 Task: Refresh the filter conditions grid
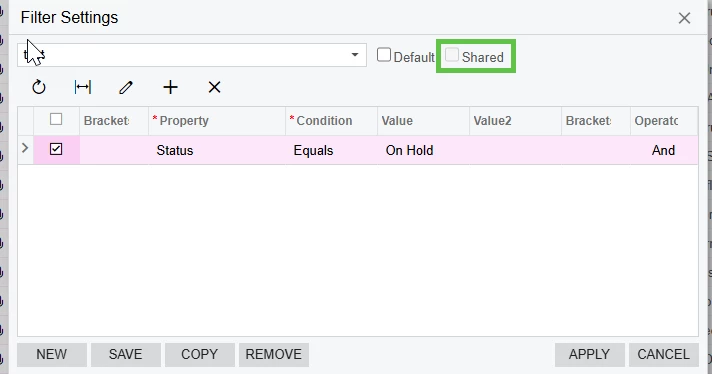[39, 87]
